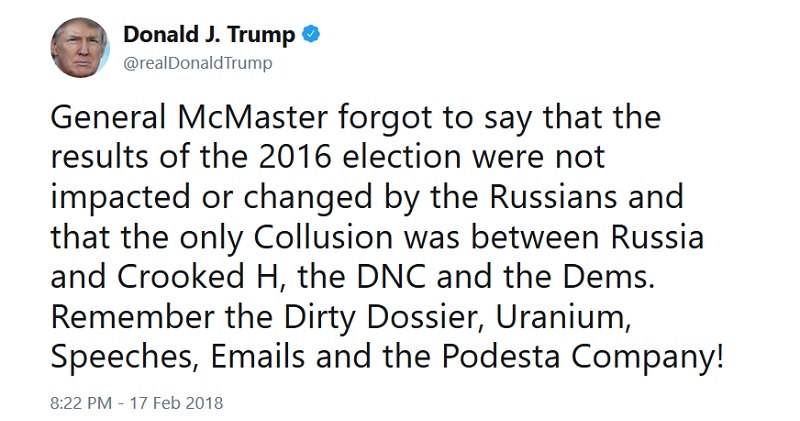Select the acronym DNC in the tweet
This screenshot has width=800, height=421.
(391, 277)
